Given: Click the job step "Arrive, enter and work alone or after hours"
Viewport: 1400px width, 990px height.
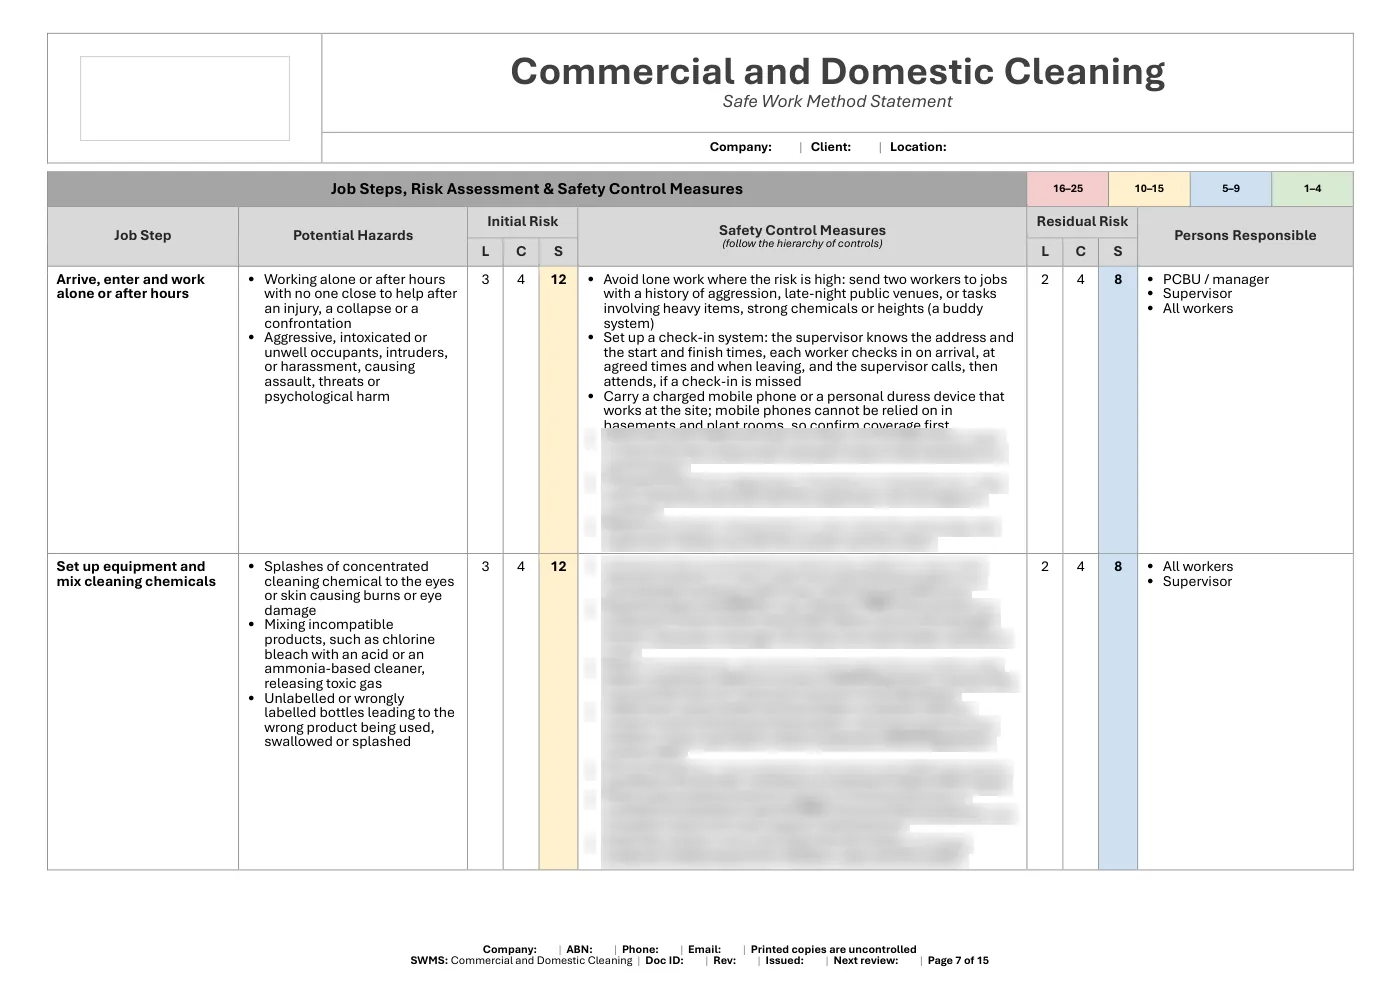Looking at the screenshot, I should pyautogui.click(x=131, y=287).
